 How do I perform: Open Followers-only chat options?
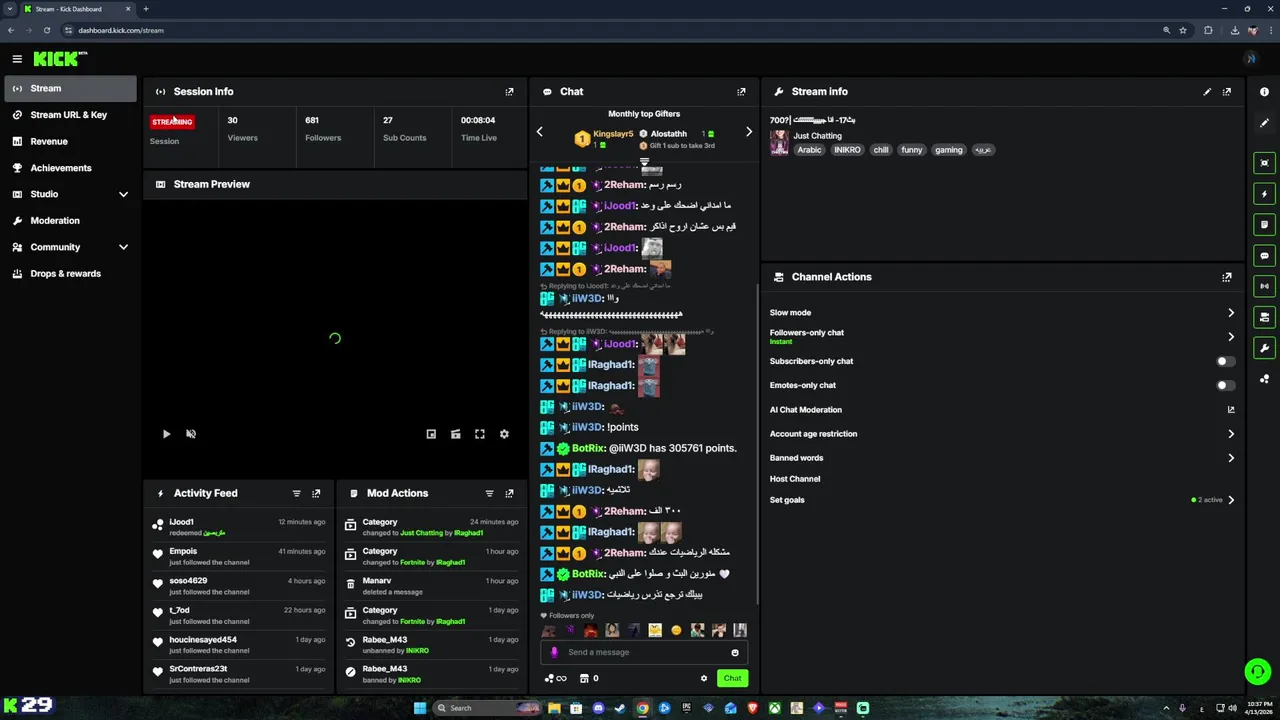(1002, 337)
